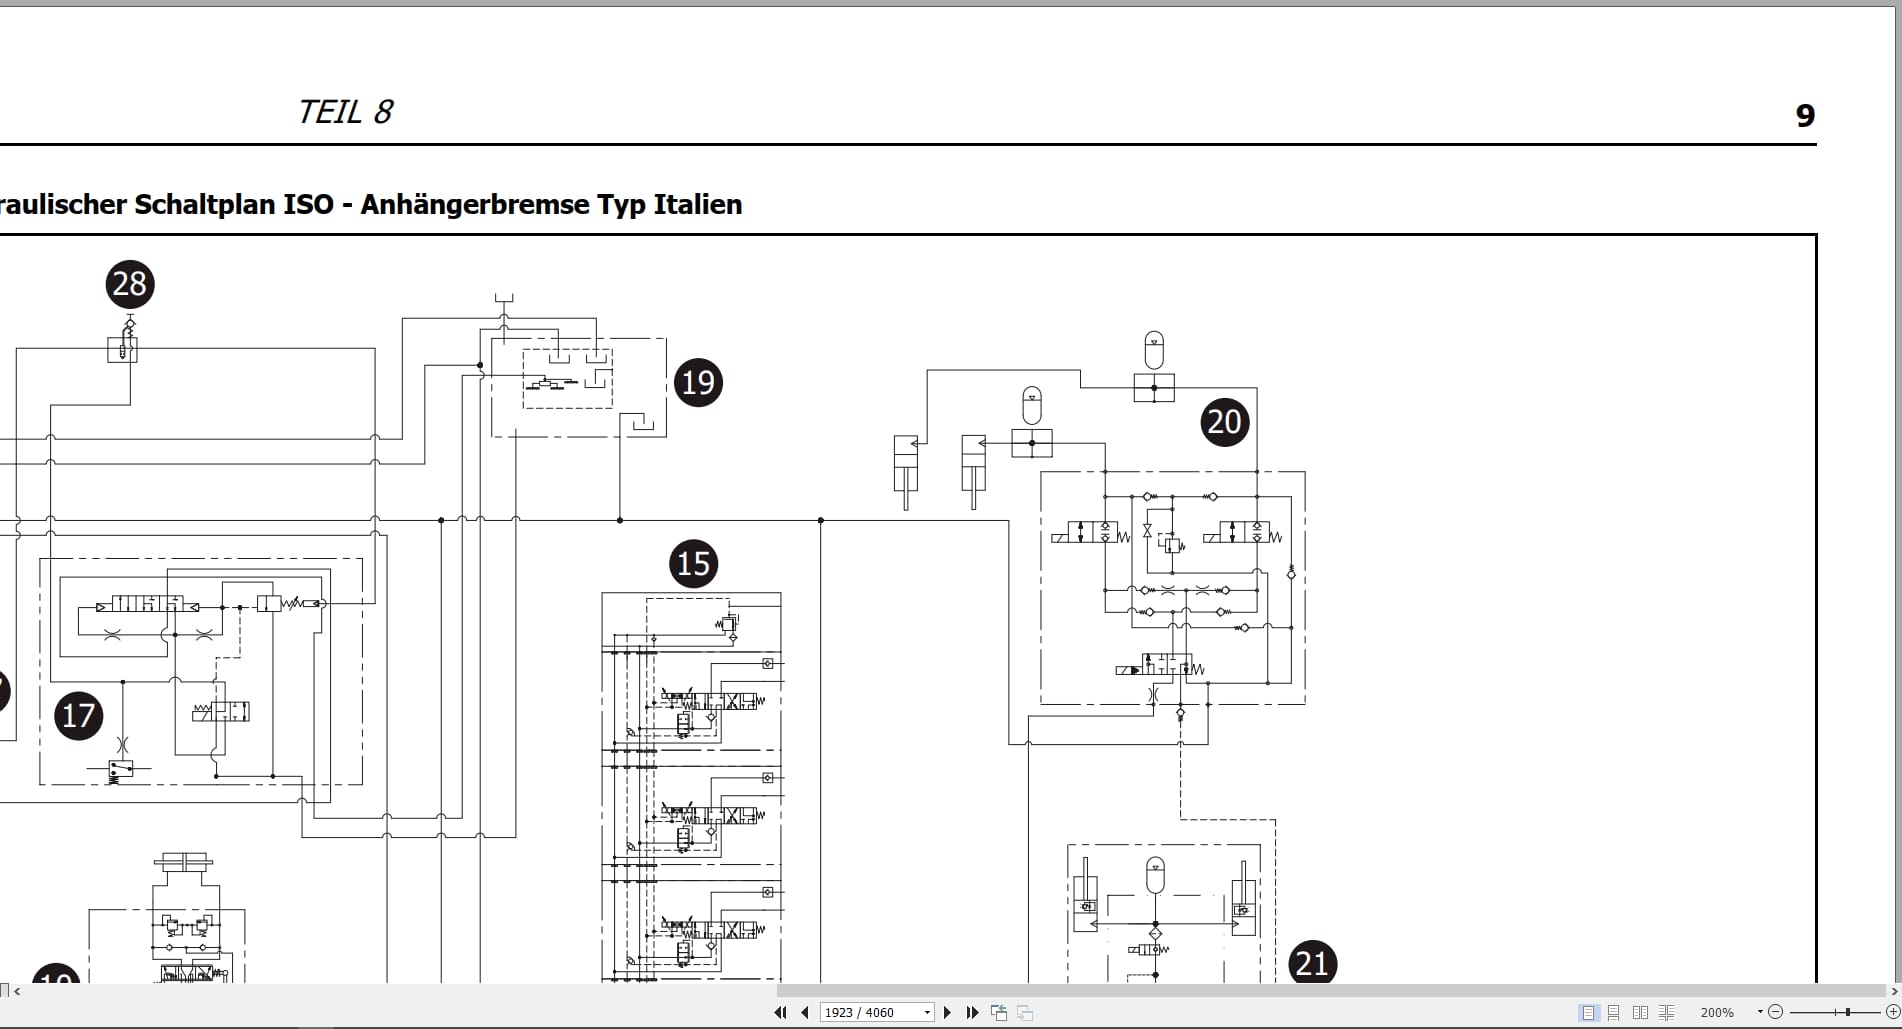Click component label 17 in the diagram
This screenshot has width=1902, height=1029.
78,716
